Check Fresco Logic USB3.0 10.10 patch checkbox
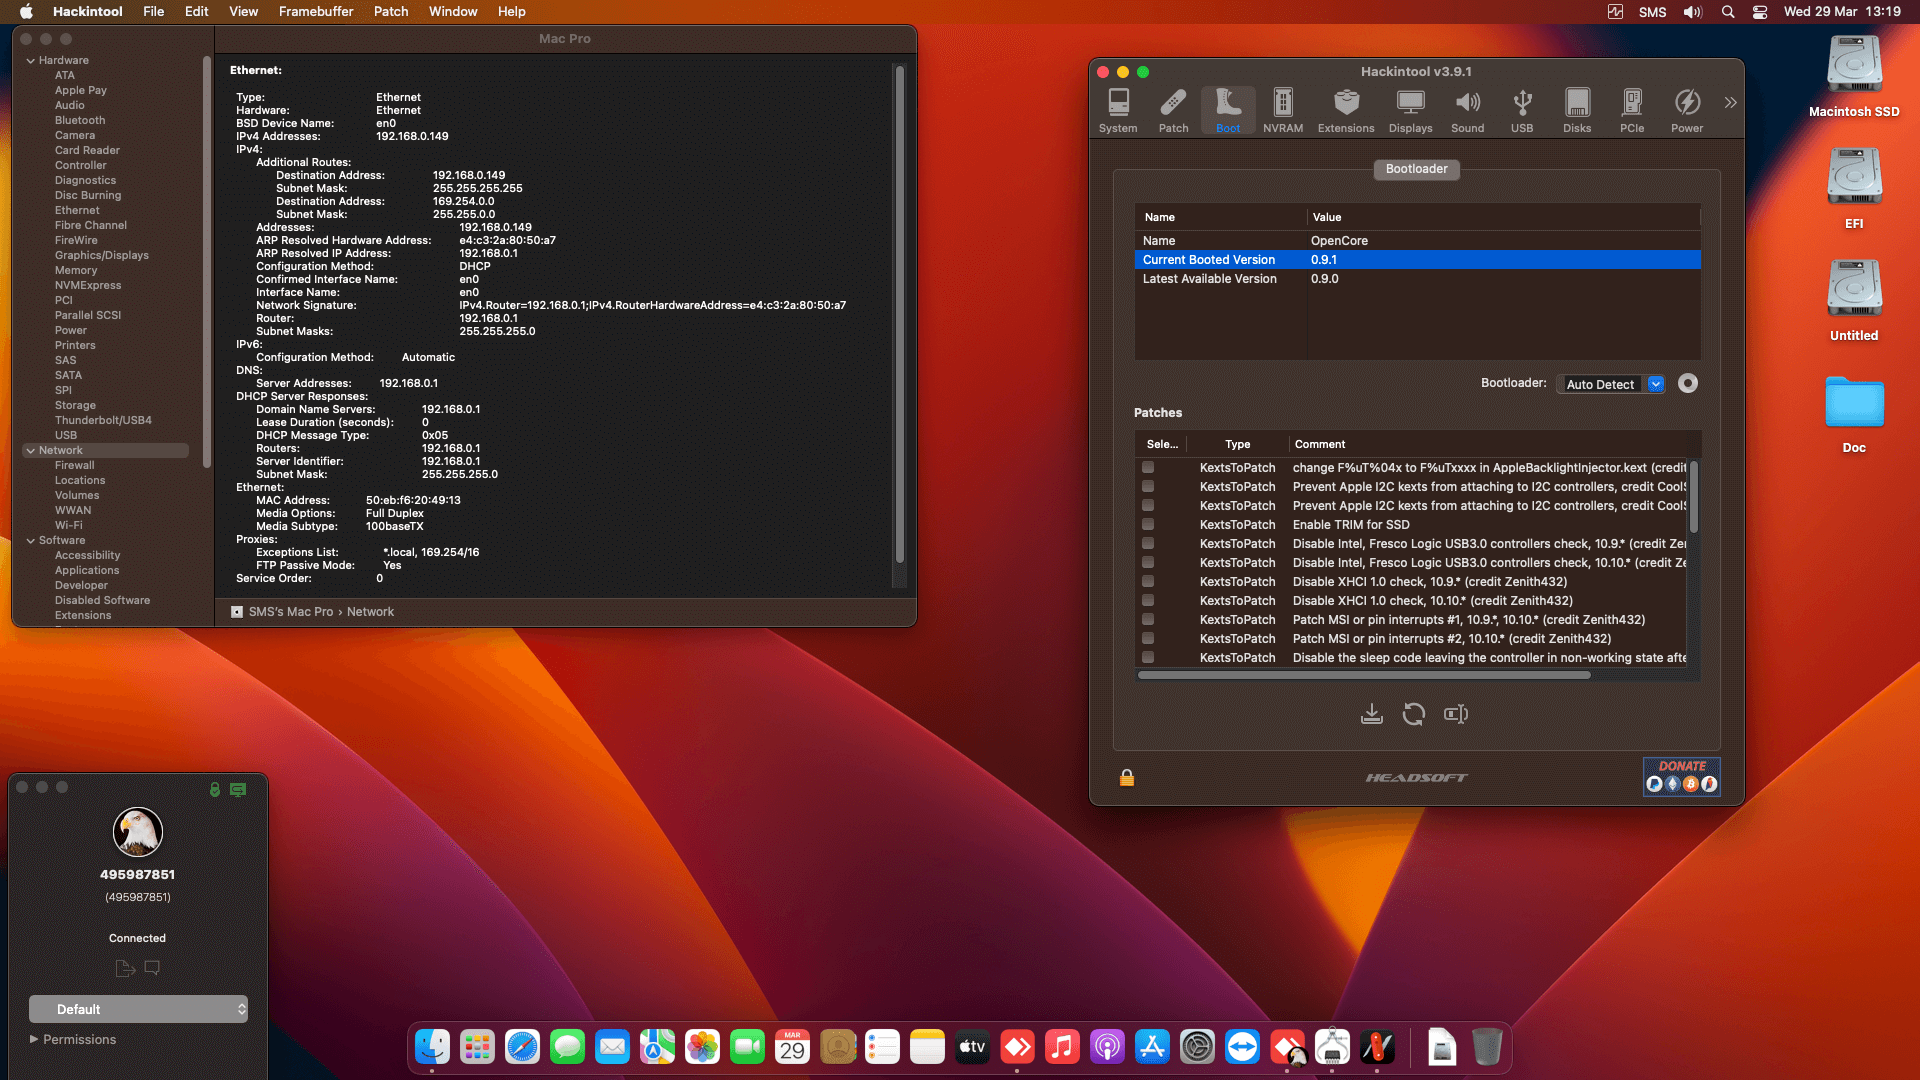This screenshot has width=1920, height=1080. 1148,563
